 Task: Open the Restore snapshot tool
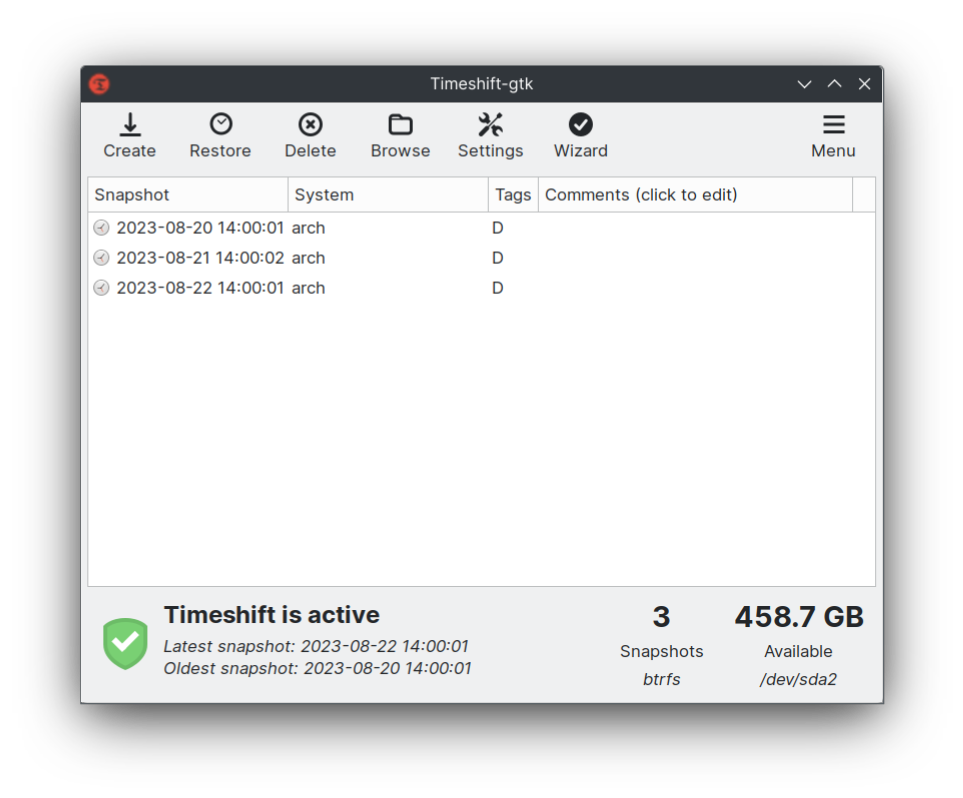[x=219, y=135]
